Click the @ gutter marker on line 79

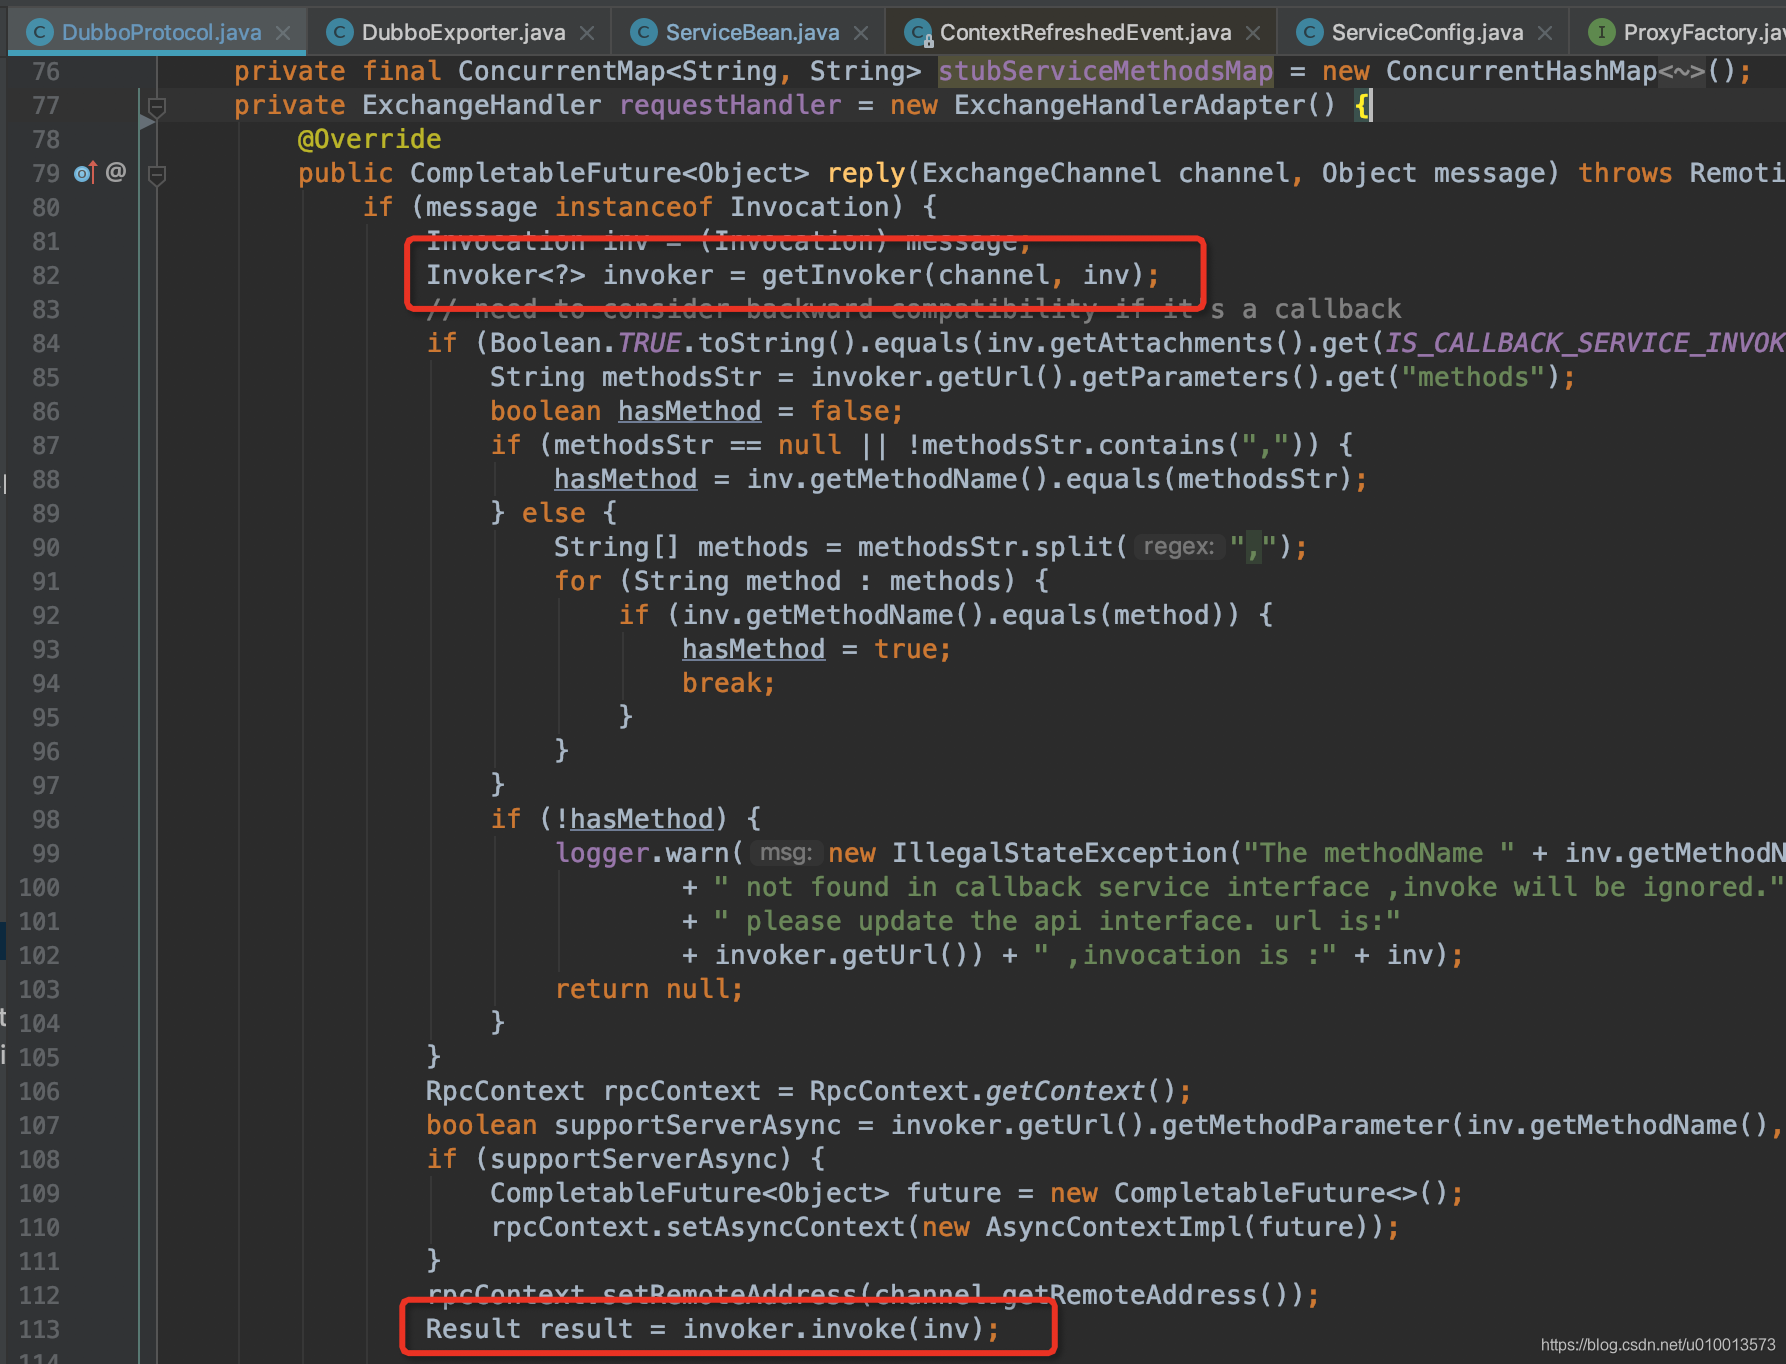[116, 172]
